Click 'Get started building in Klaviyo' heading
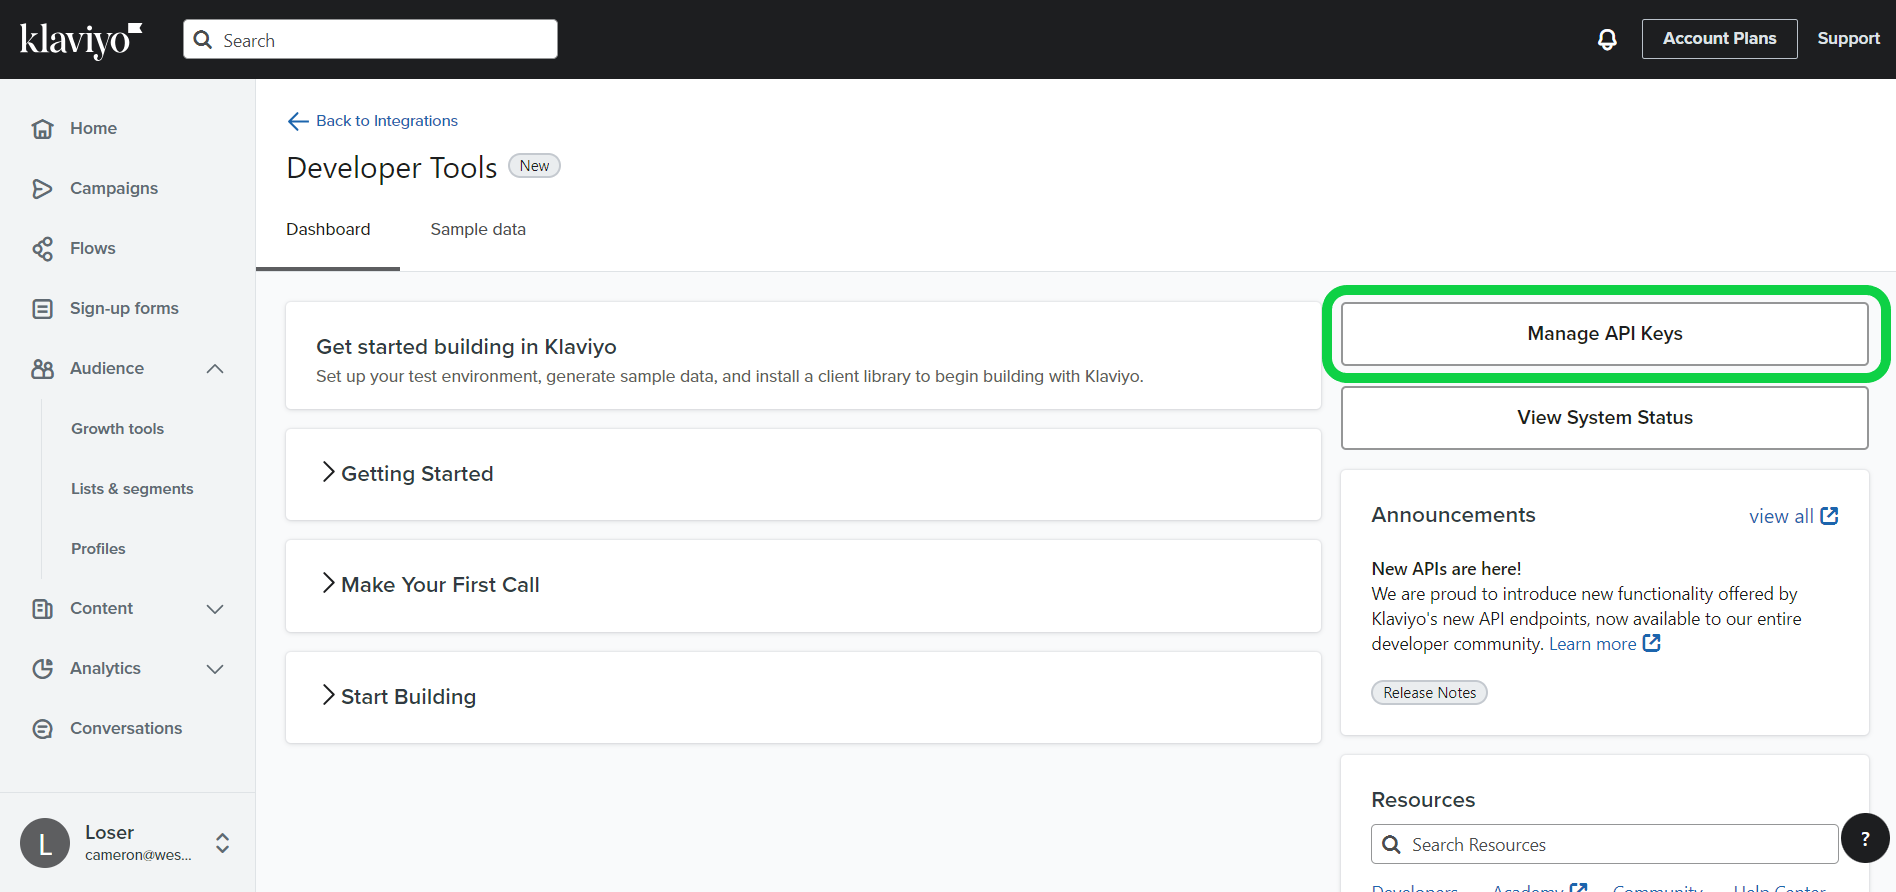The image size is (1896, 892). [x=466, y=347]
